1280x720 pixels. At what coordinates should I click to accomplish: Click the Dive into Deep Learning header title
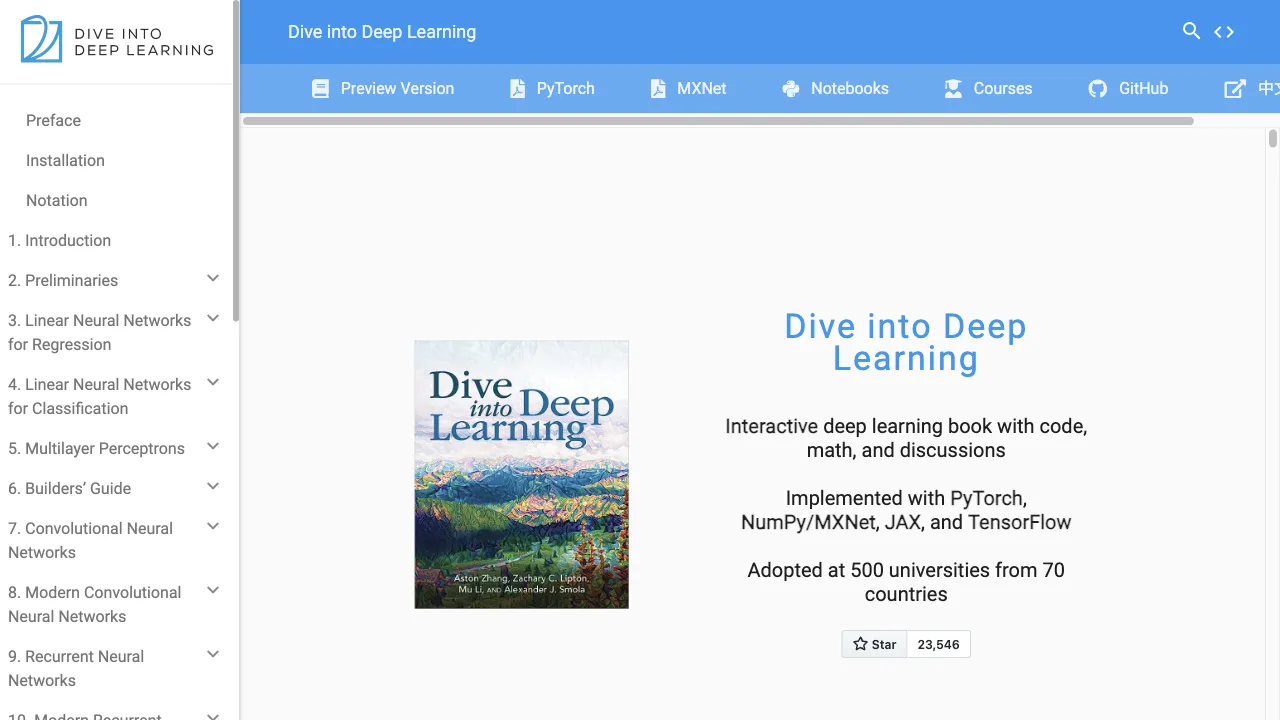(382, 32)
